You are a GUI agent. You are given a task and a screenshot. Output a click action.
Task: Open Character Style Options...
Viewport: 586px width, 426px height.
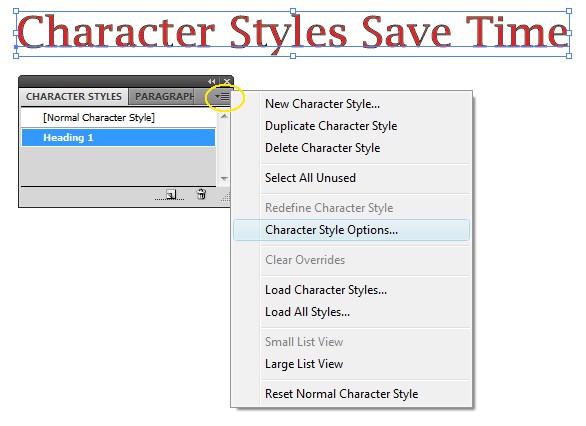click(351, 229)
